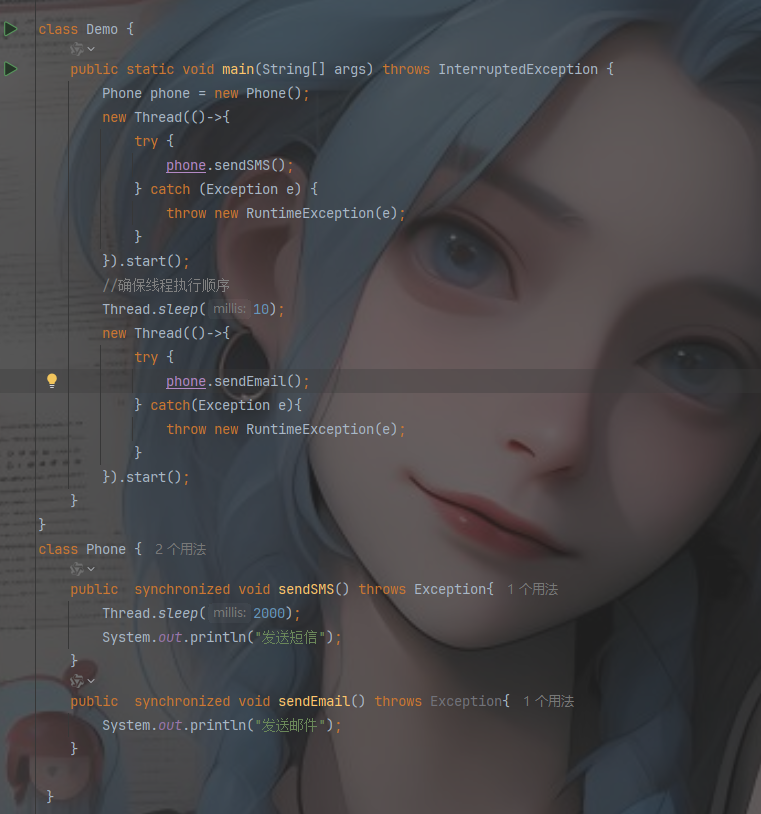The height and width of the screenshot is (814, 761).
Task: Click the inlay icon above the sendSMS method
Action: coord(77,569)
